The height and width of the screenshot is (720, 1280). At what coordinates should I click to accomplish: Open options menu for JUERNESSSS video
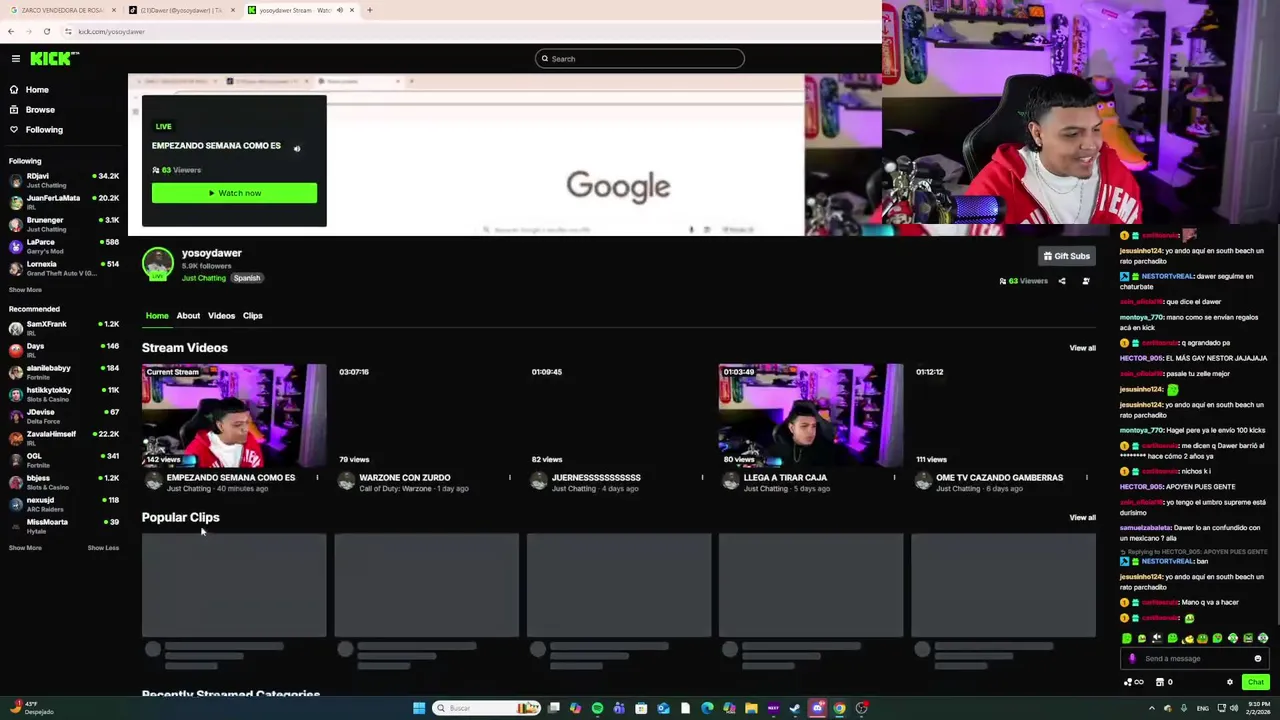point(702,478)
